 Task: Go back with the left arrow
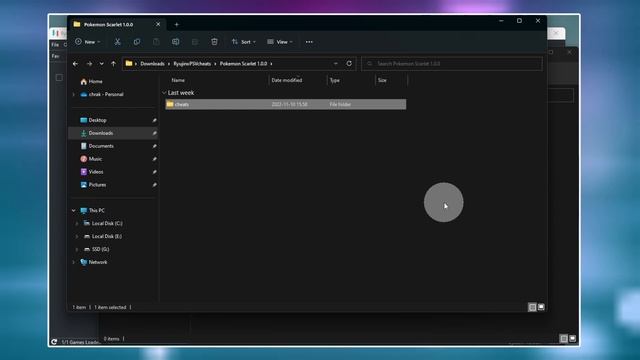[x=76, y=64]
